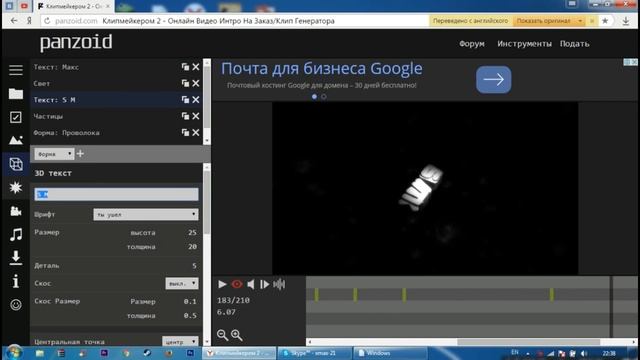640x360 pixels.
Task: Delete the 'Частицы' object
Action: 196,116
